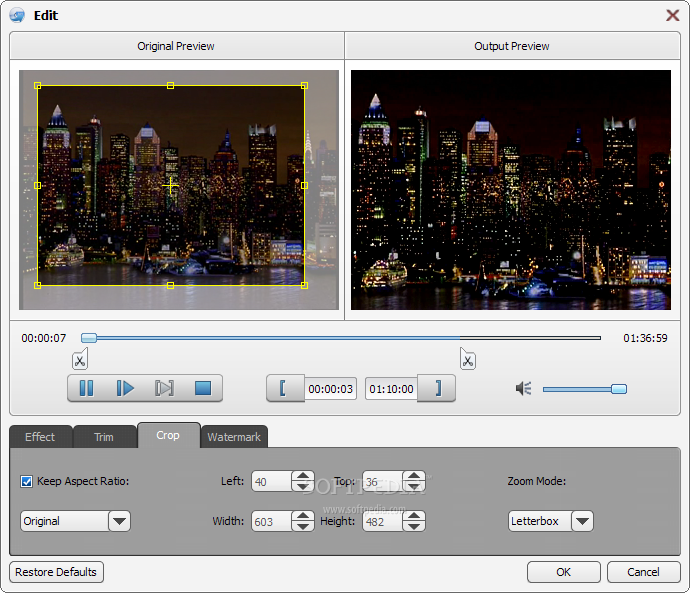The width and height of the screenshot is (690, 593).
Task: Click the Top crop input field
Action: point(382,482)
